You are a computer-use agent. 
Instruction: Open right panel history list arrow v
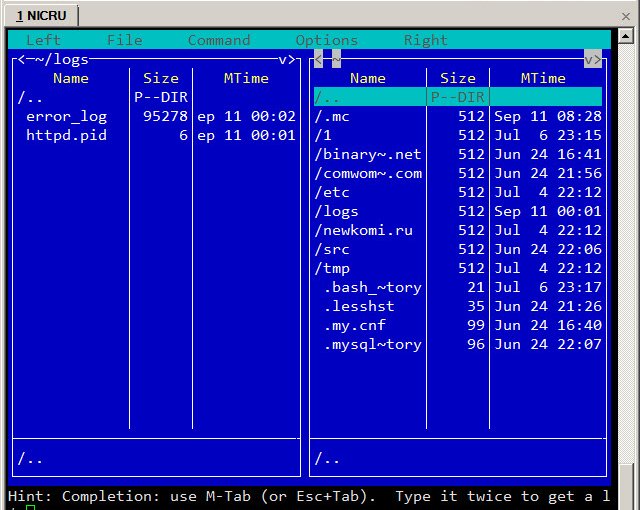click(x=589, y=60)
